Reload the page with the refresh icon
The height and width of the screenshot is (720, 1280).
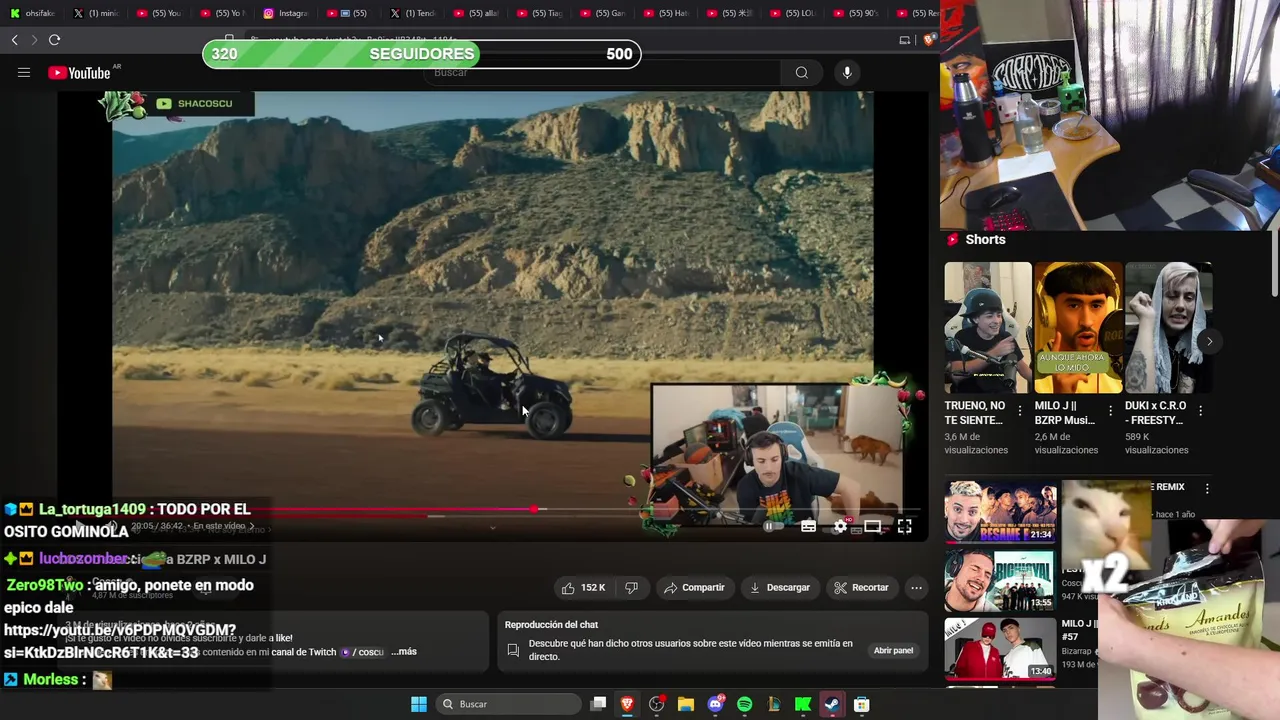(x=54, y=40)
